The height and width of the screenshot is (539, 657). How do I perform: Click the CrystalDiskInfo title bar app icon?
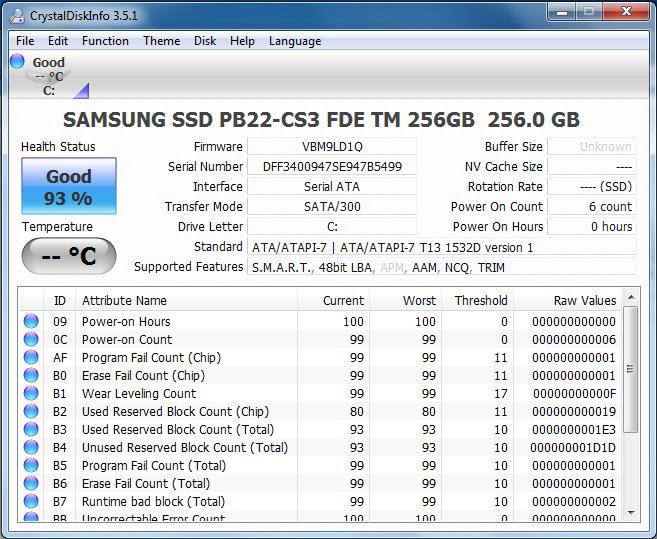tap(18, 16)
